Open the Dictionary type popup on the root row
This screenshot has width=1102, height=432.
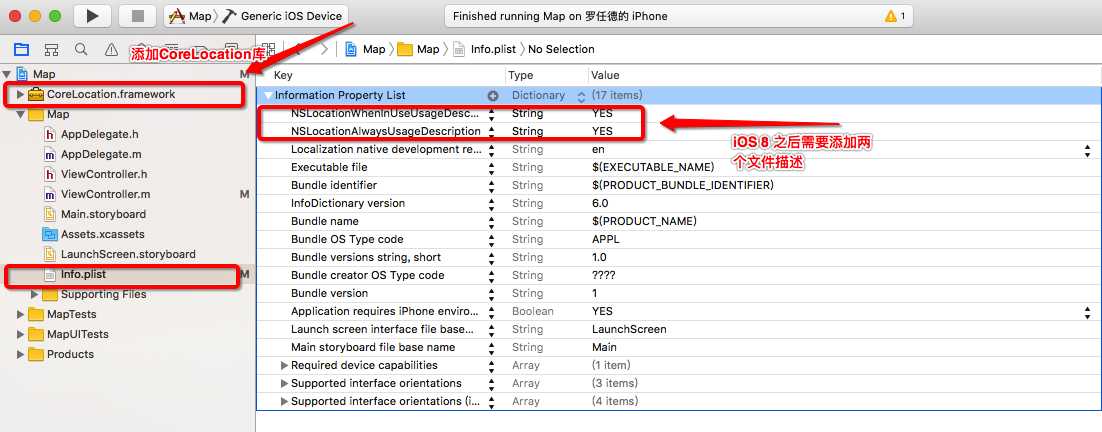click(581, 96)
